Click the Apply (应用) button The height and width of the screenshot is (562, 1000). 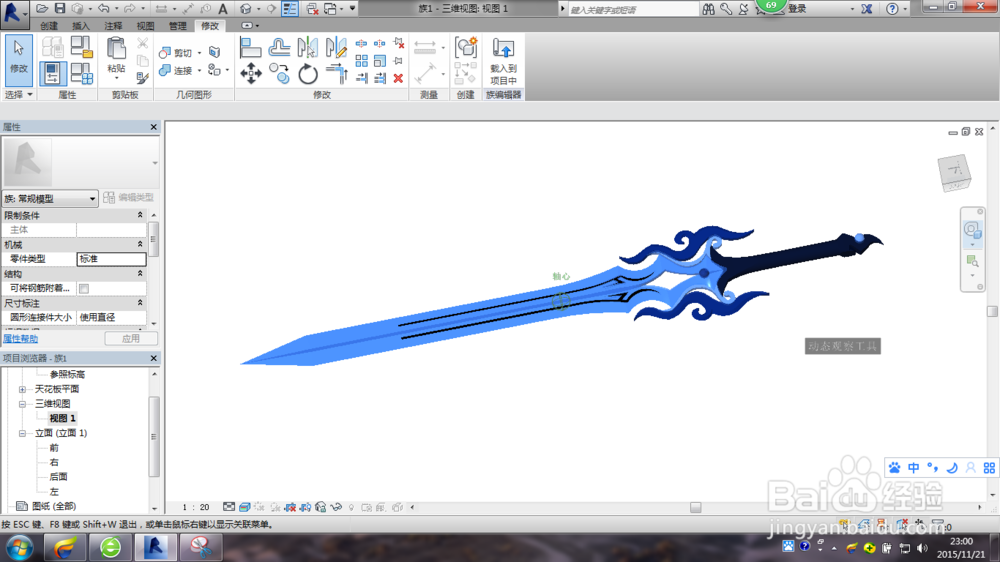[131, 339]
